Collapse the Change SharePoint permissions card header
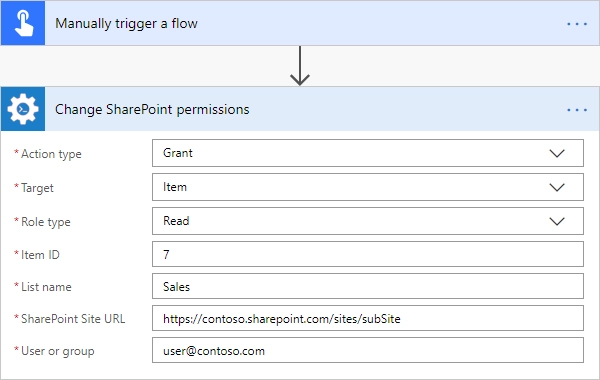The height and width of the screenshot is (380, 600). 300,109
